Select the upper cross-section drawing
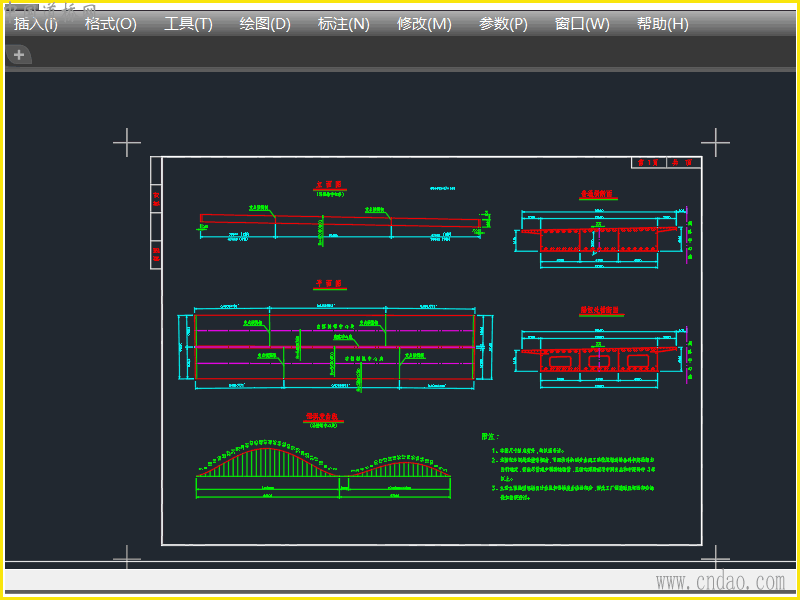Screen dimensions: 800x600 [x=598, y=238]
